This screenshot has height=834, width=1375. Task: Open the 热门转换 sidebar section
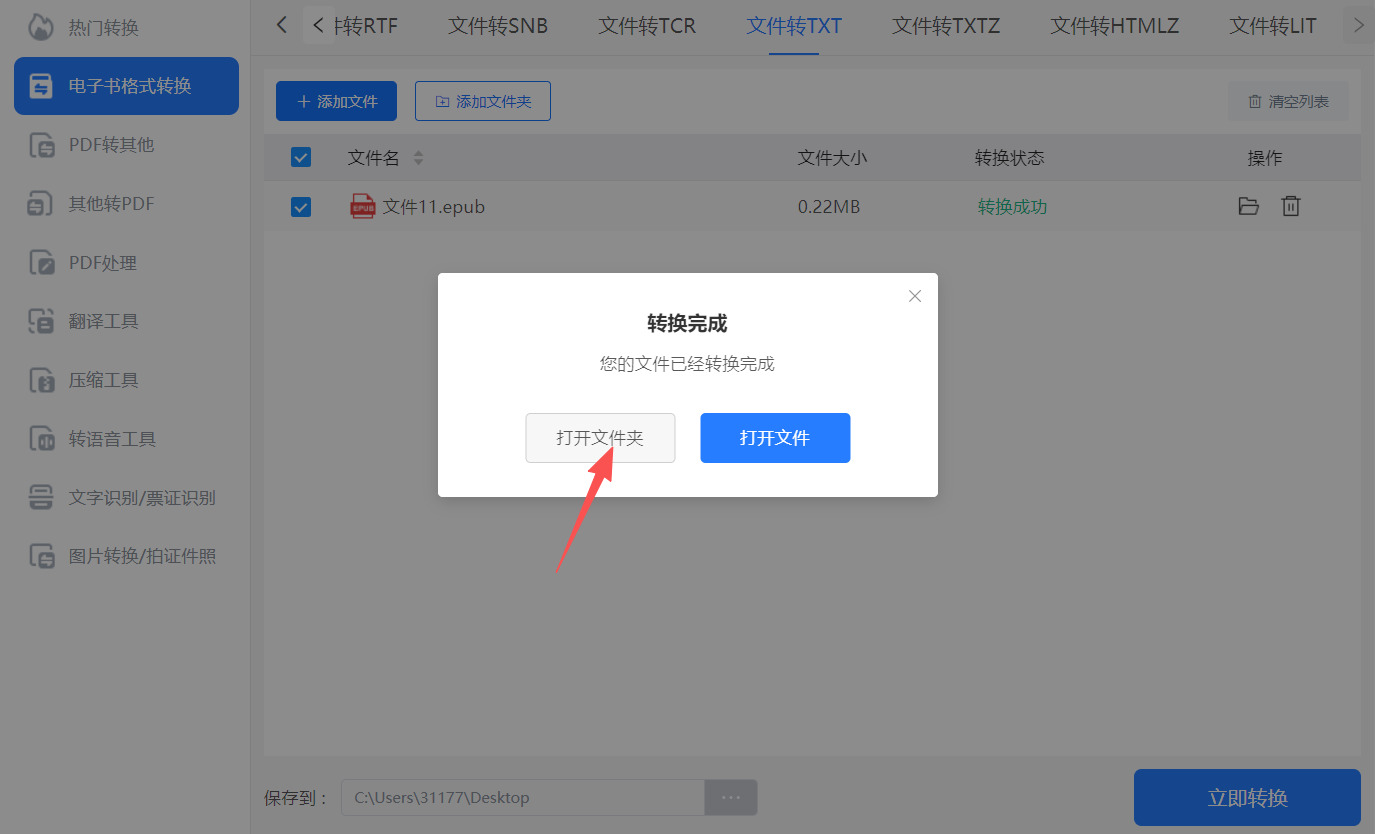(126, 27)
